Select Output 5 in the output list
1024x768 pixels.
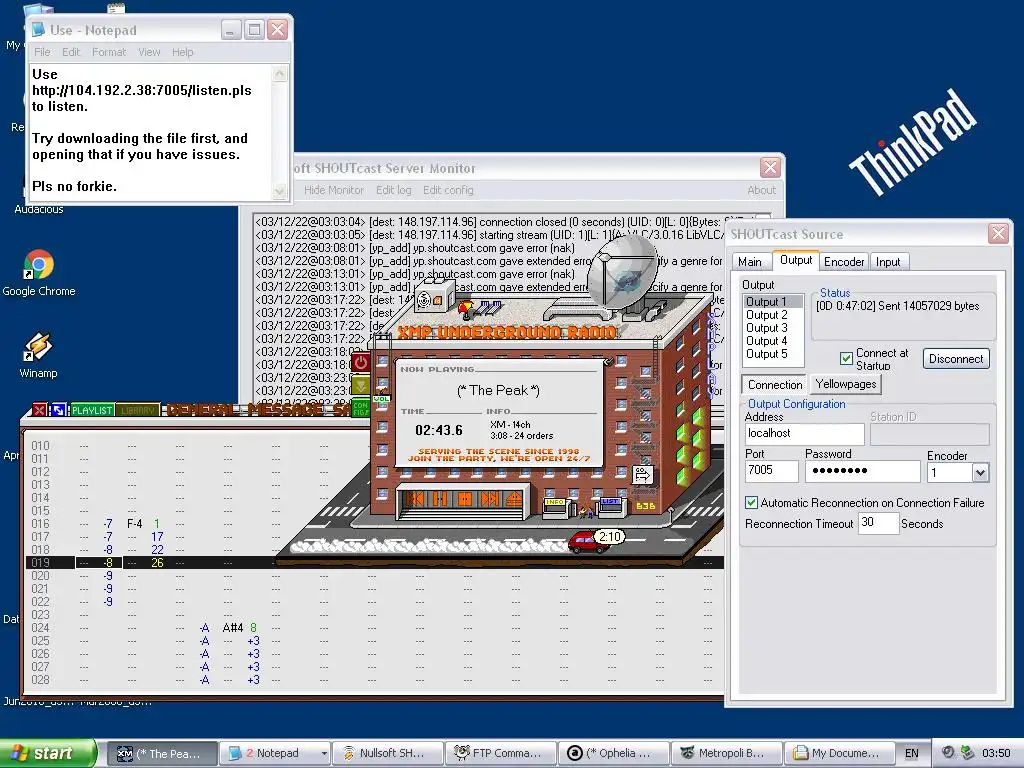(774, 354)
